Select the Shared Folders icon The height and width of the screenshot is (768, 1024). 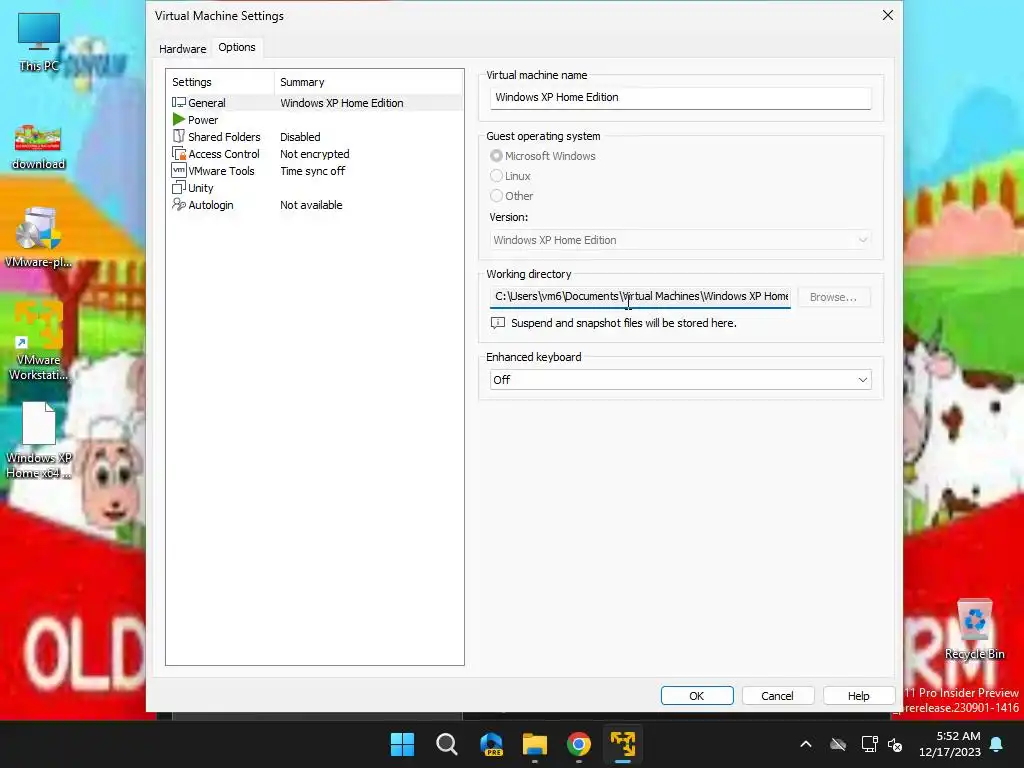[x=178, y=136]
